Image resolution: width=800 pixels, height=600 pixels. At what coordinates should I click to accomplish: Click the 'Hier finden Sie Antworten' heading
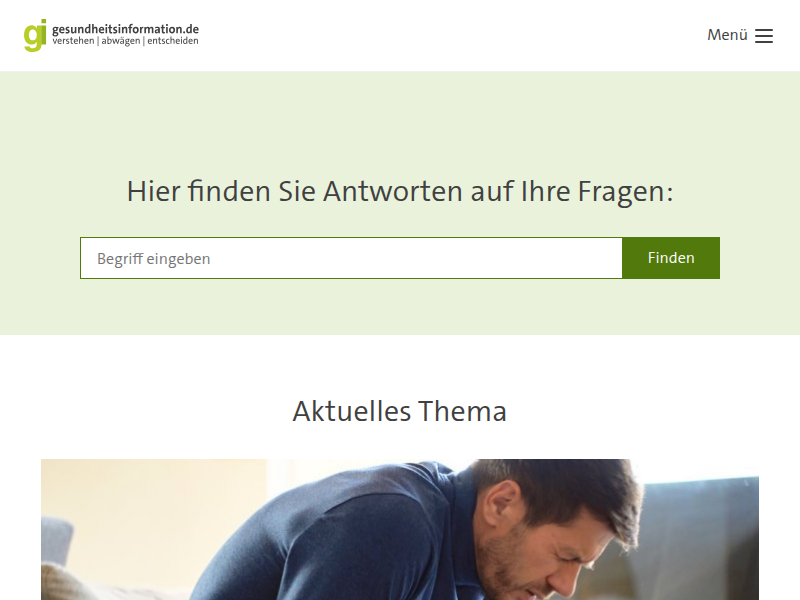click(400, 192)
